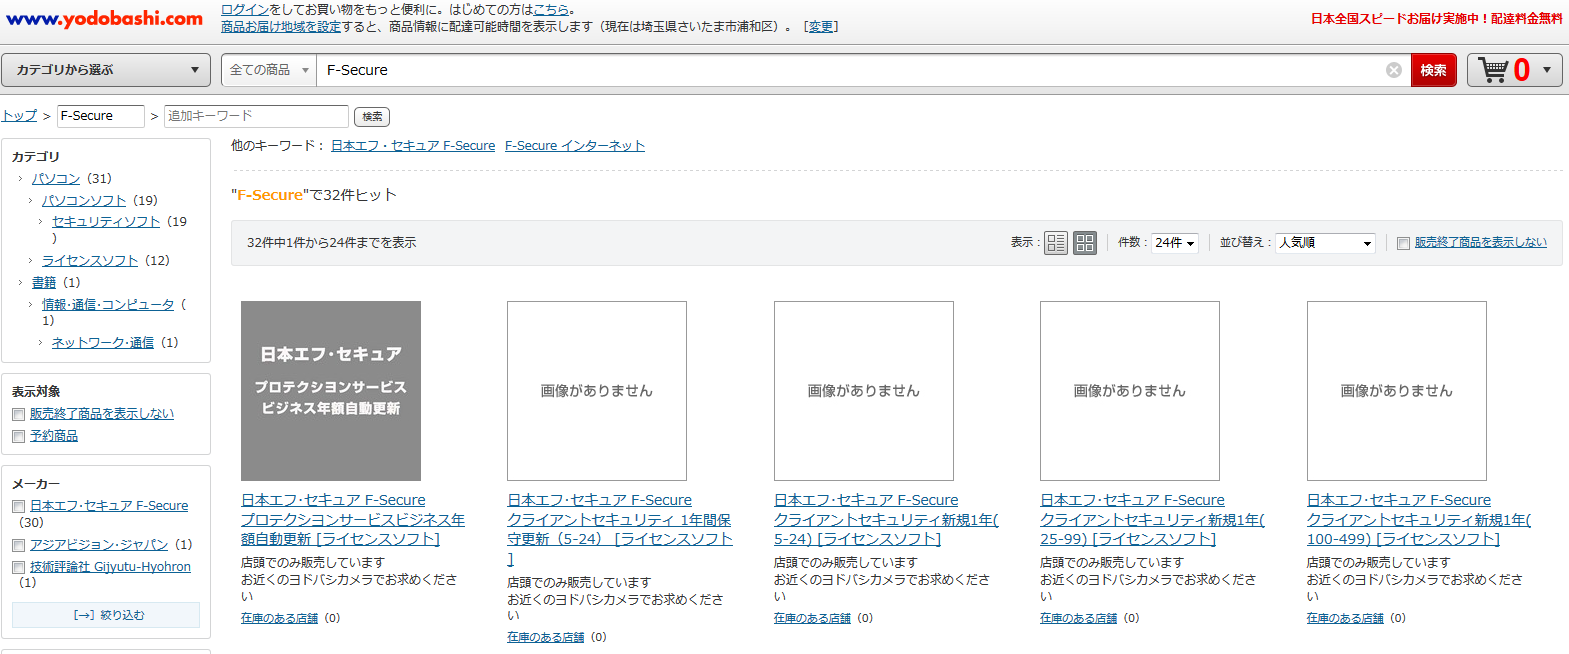Open the 全ての商品 search scope dropdown
The width and height of the screenshot is (1569, 654).
point(269,70)
